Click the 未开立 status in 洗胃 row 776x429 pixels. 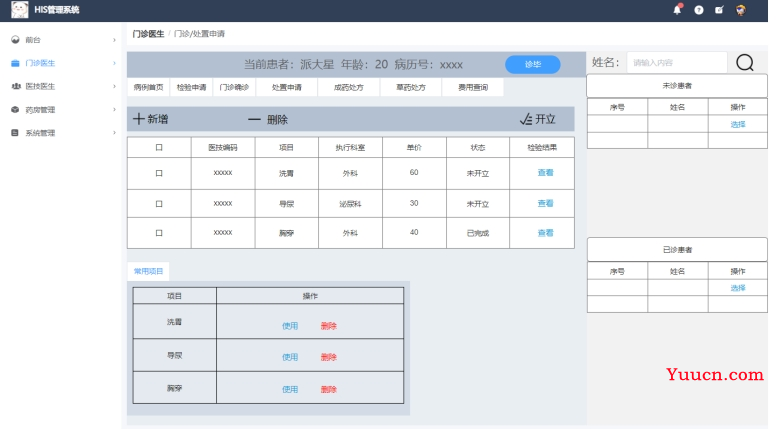478,174
